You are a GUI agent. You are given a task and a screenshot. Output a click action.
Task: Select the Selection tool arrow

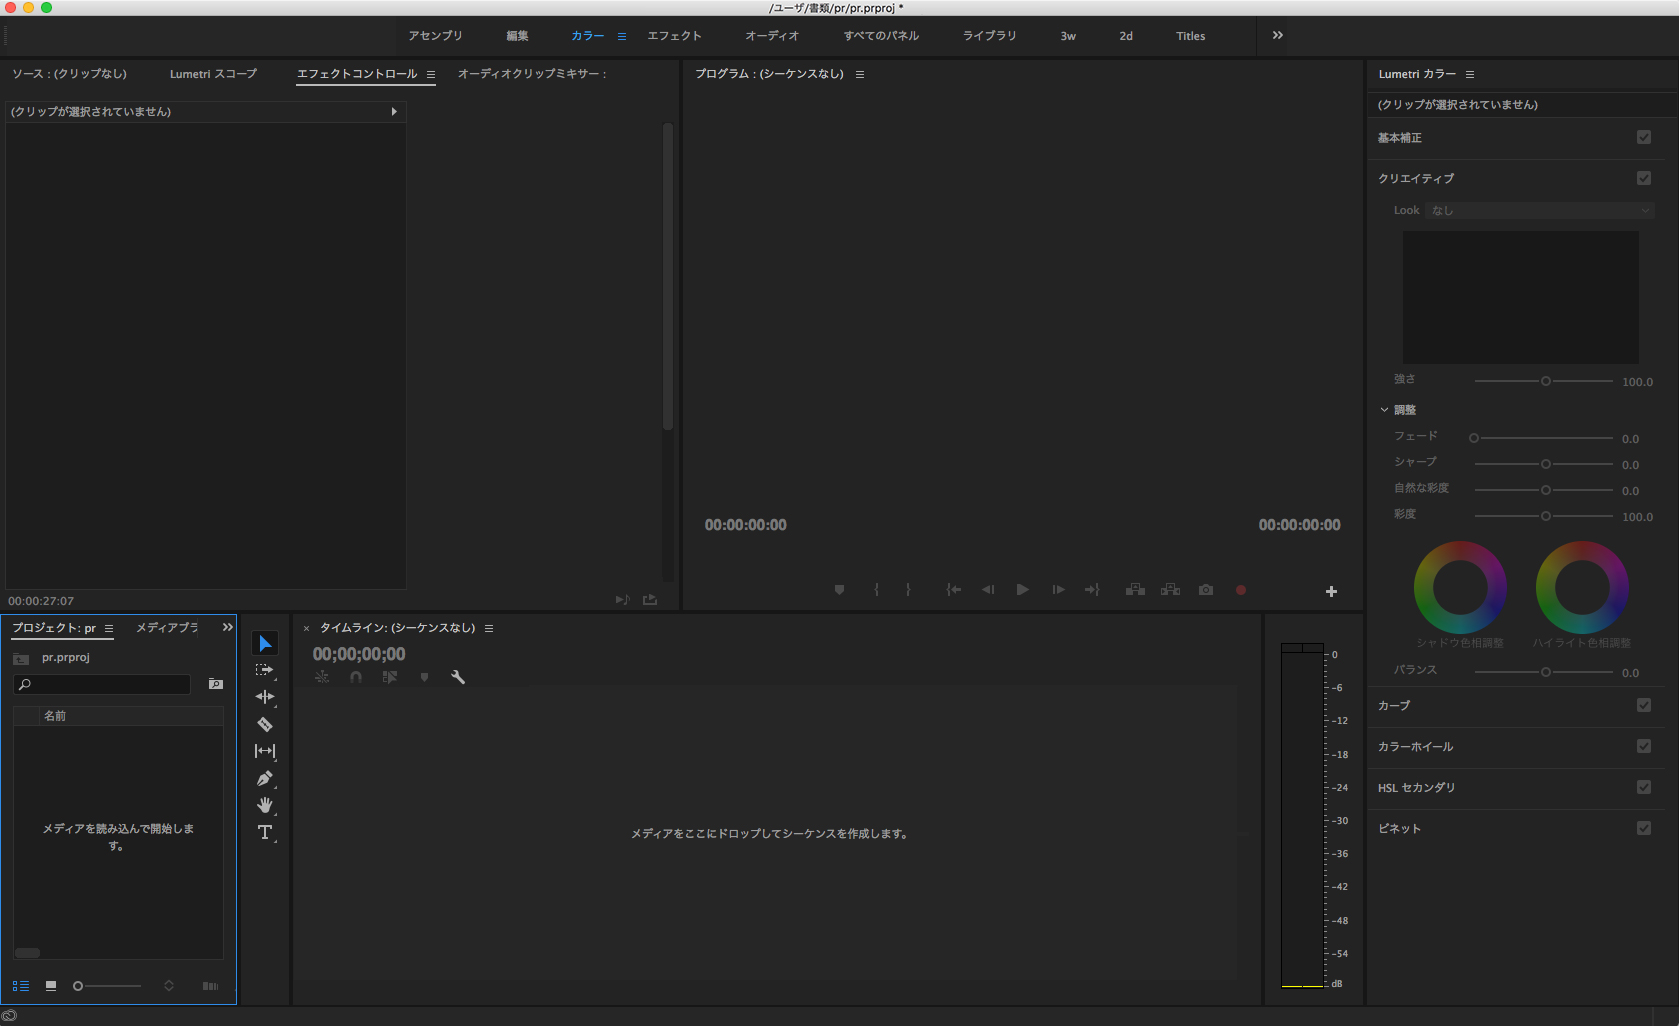coord(265,643)
